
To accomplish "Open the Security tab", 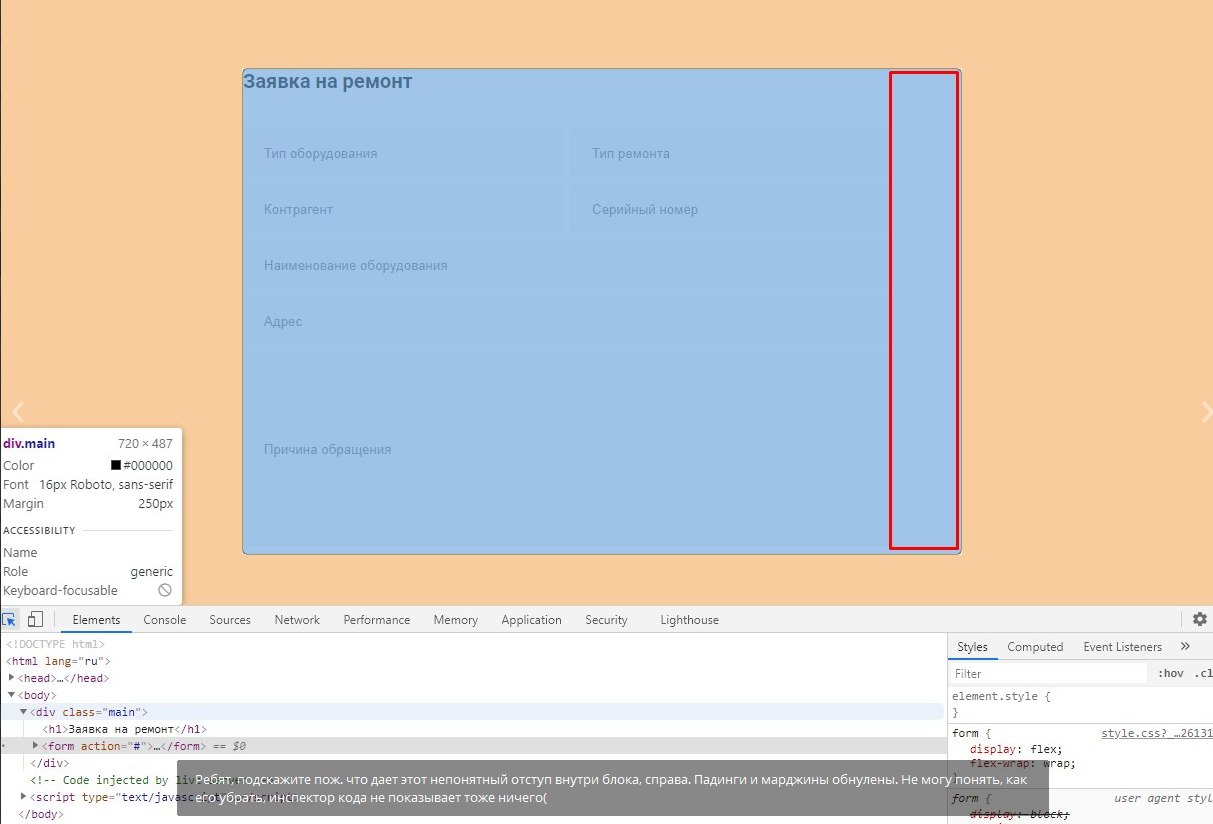I will click(x=606, y=620).
